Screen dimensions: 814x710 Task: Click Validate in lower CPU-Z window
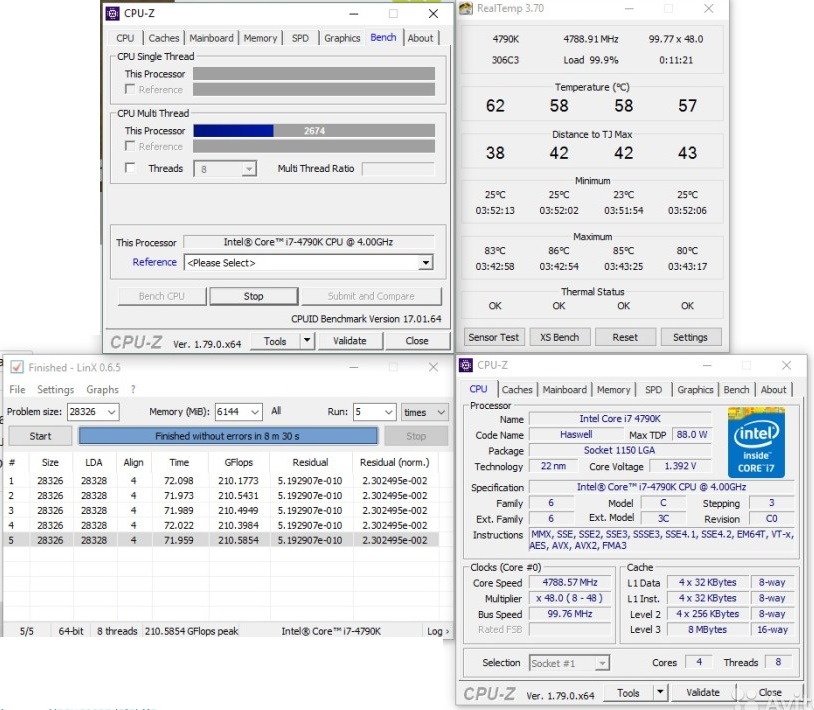703,692
